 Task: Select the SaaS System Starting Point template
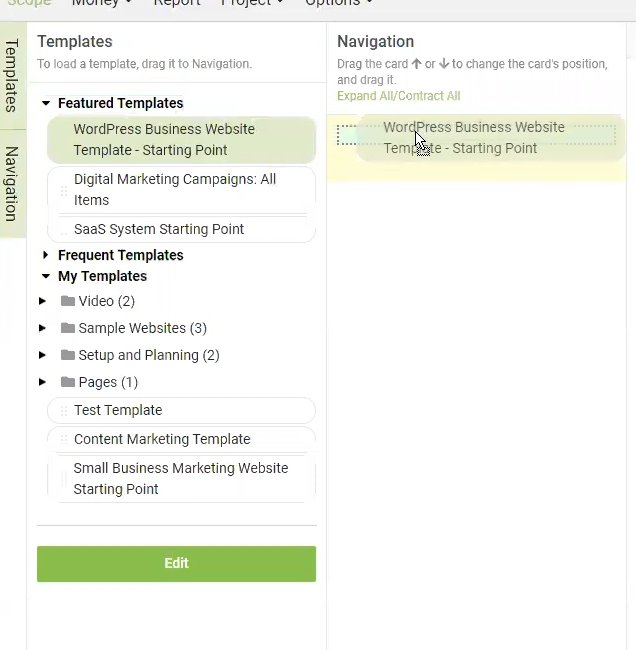pos(182,229)
